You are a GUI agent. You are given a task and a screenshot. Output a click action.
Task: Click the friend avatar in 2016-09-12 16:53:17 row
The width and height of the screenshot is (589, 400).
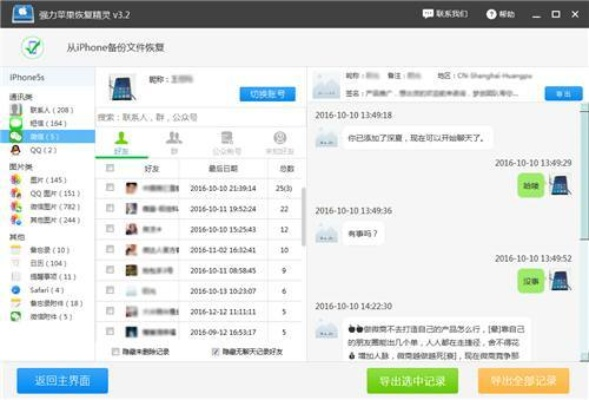click(131, 332)
